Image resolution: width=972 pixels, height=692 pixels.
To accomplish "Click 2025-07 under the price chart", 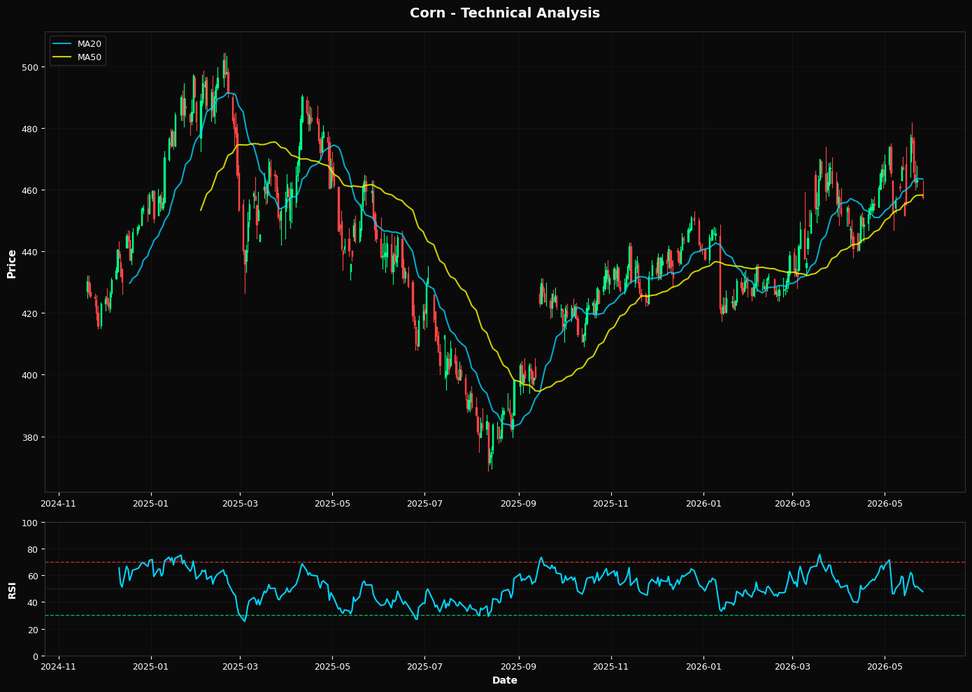I will tap(425, 503).
